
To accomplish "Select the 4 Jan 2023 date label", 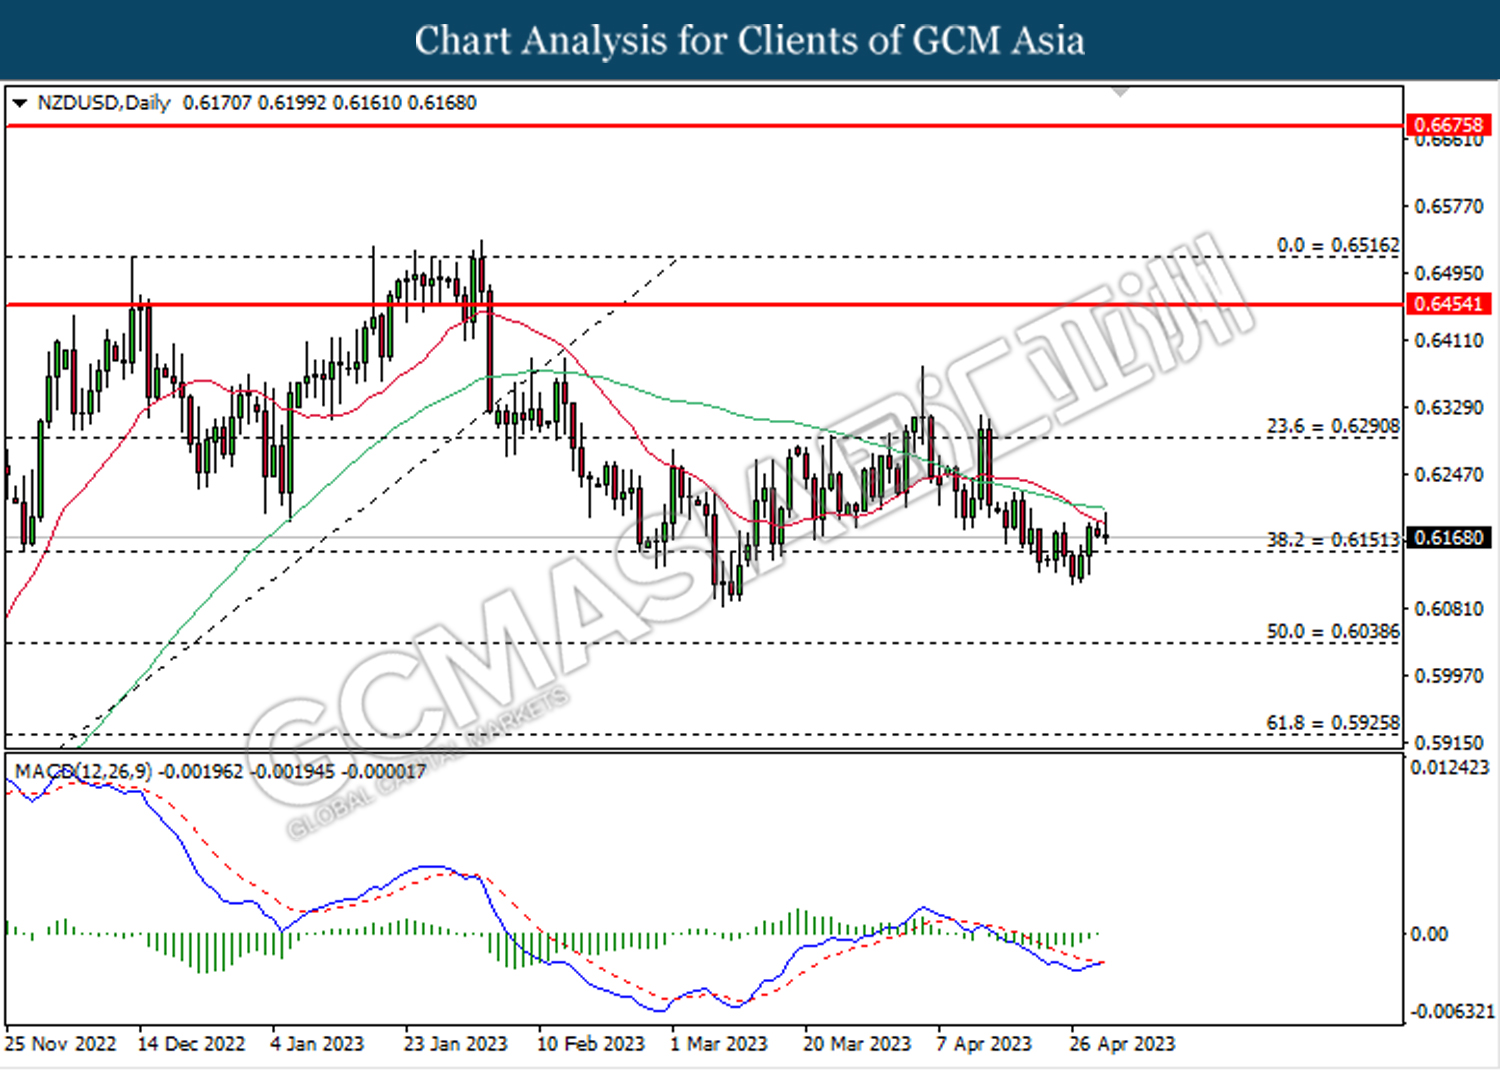I will click(x=317, y=1044).
